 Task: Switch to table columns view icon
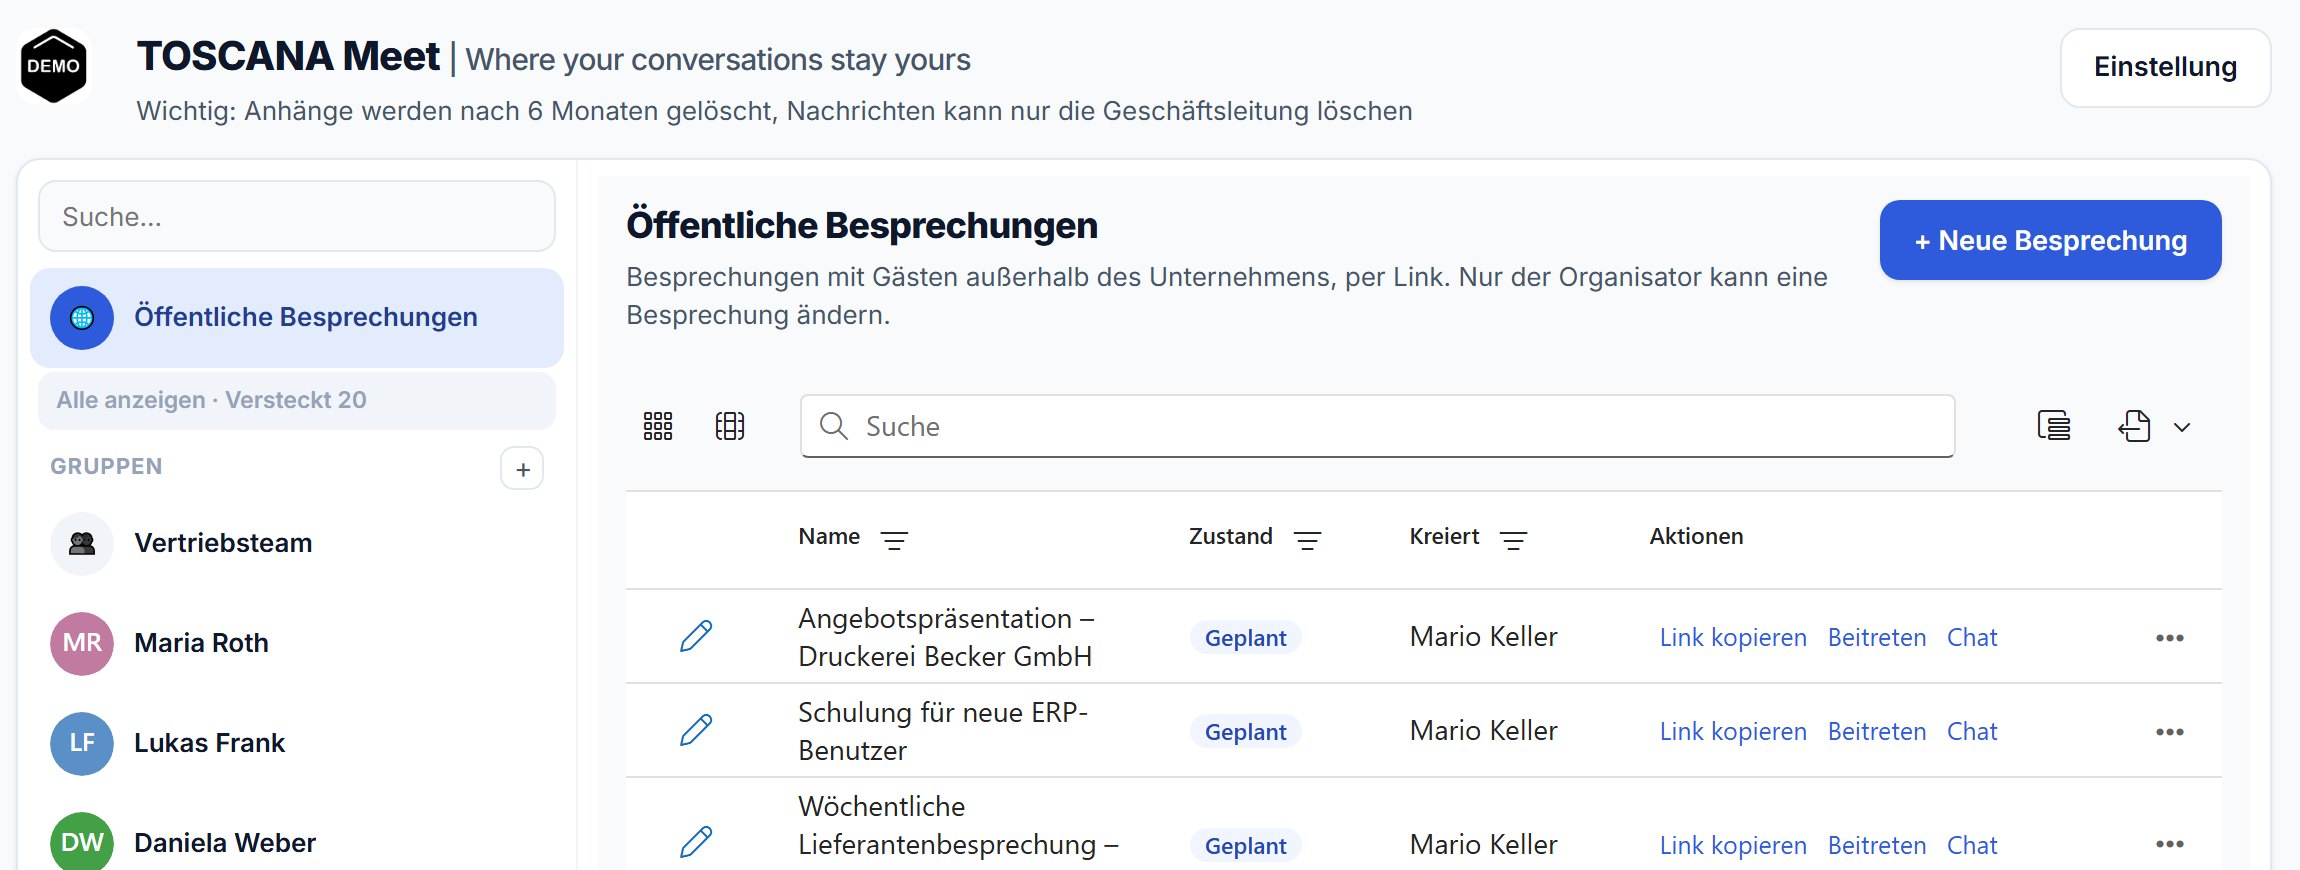730,426
